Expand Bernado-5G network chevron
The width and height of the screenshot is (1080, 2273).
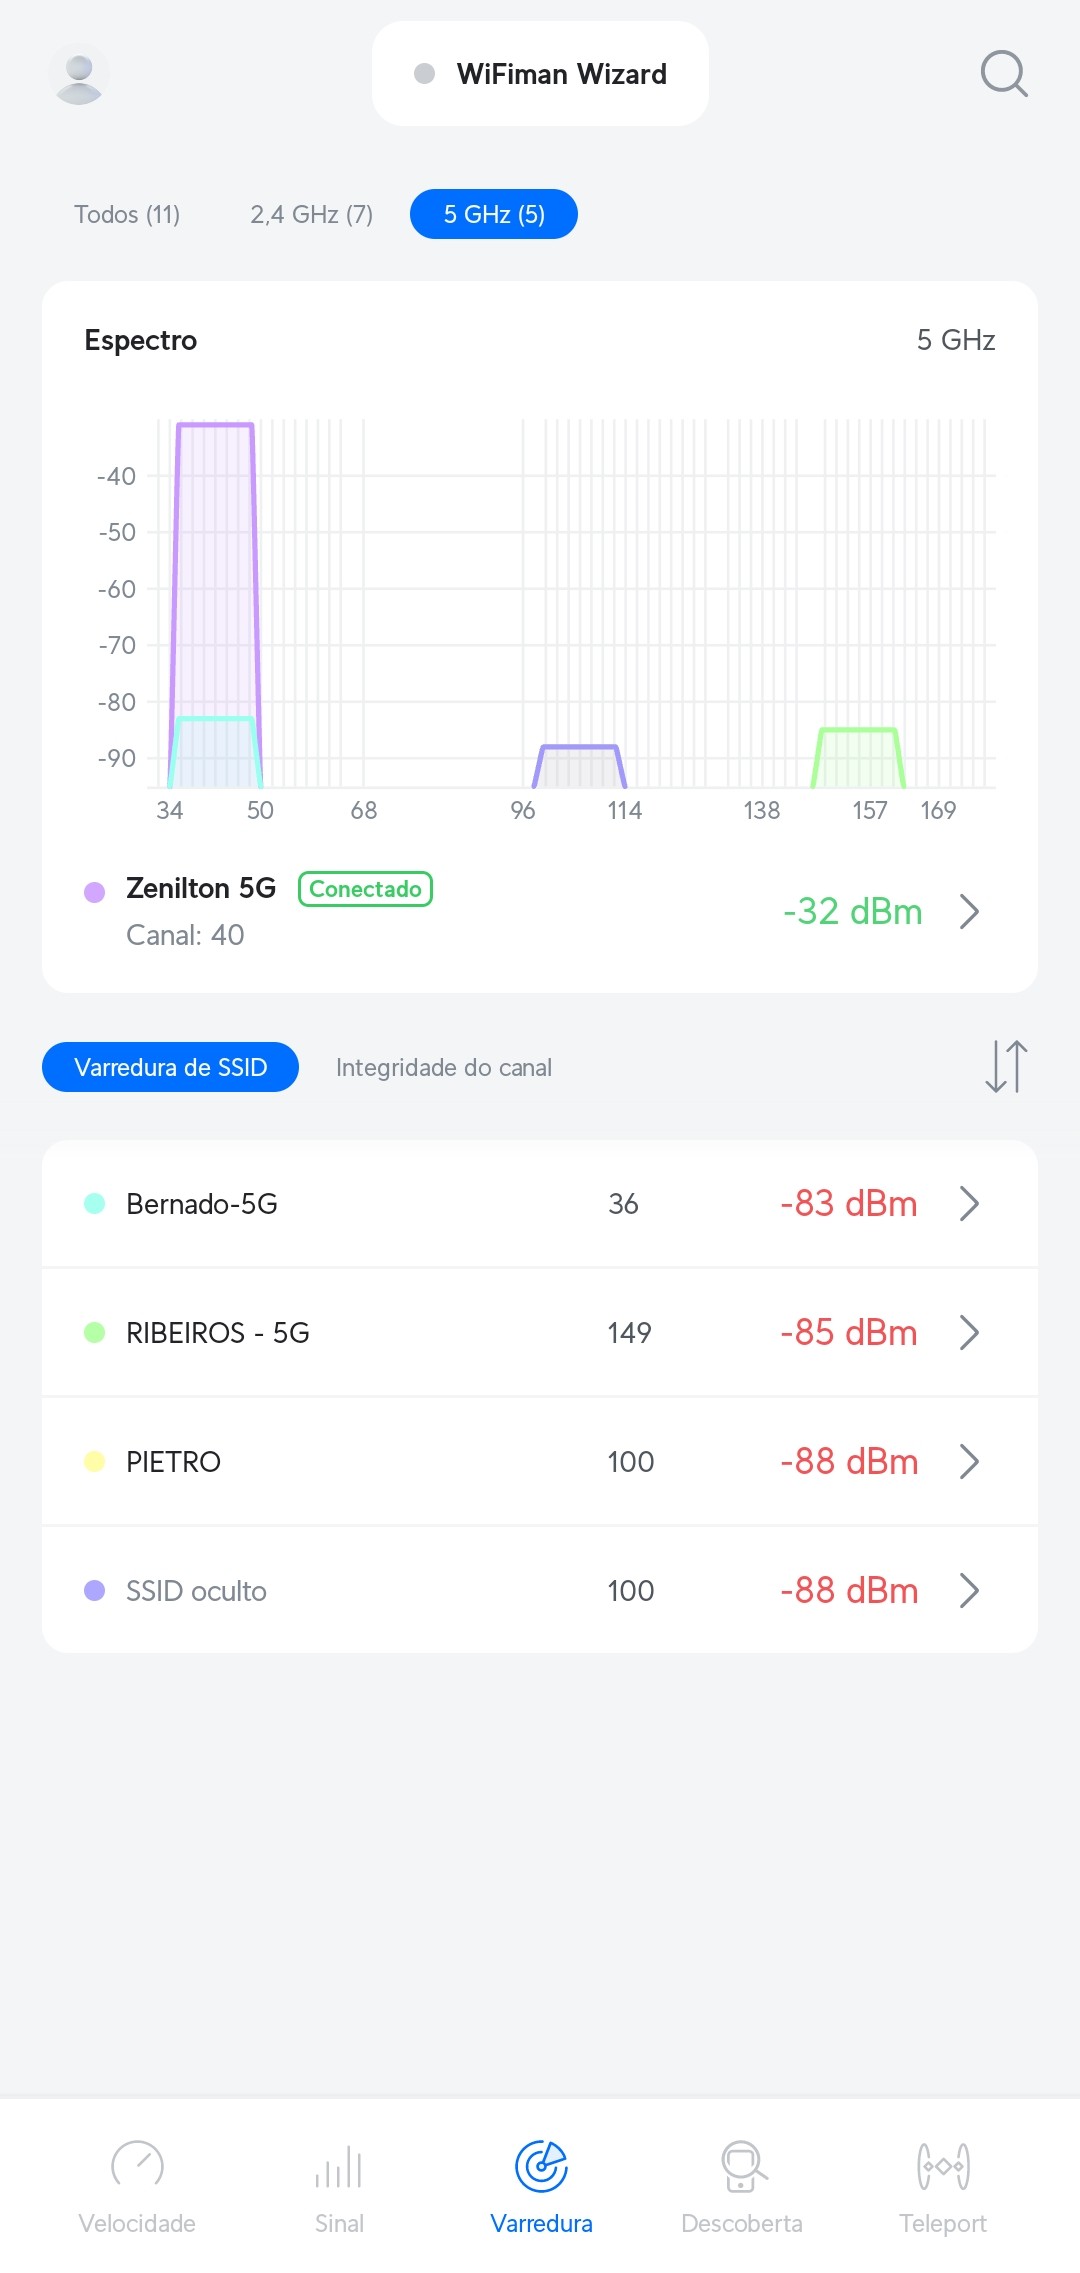(968, 1203)
